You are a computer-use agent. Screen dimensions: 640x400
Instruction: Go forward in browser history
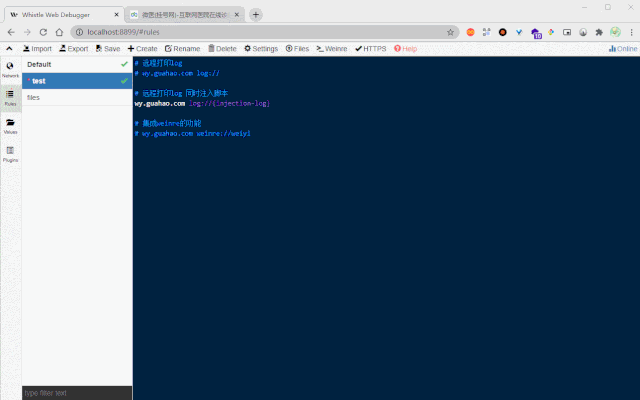(27, 32)
